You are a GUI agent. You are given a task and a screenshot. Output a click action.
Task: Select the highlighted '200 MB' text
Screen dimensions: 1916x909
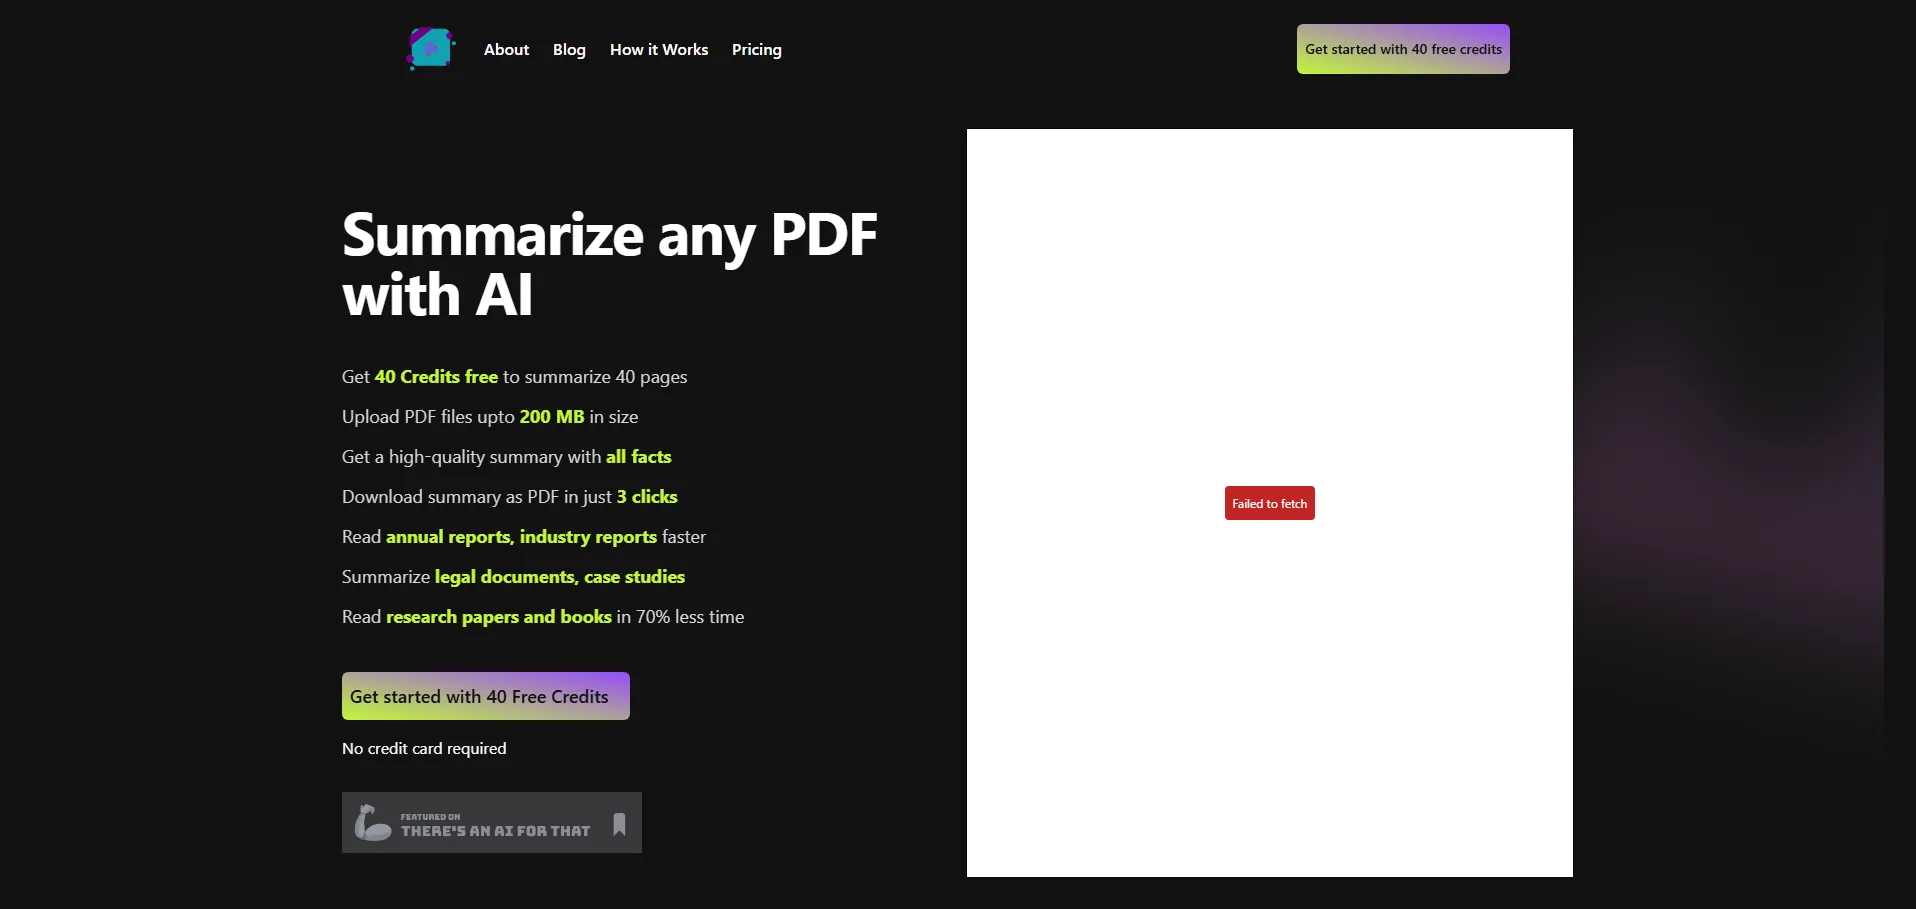551,417
